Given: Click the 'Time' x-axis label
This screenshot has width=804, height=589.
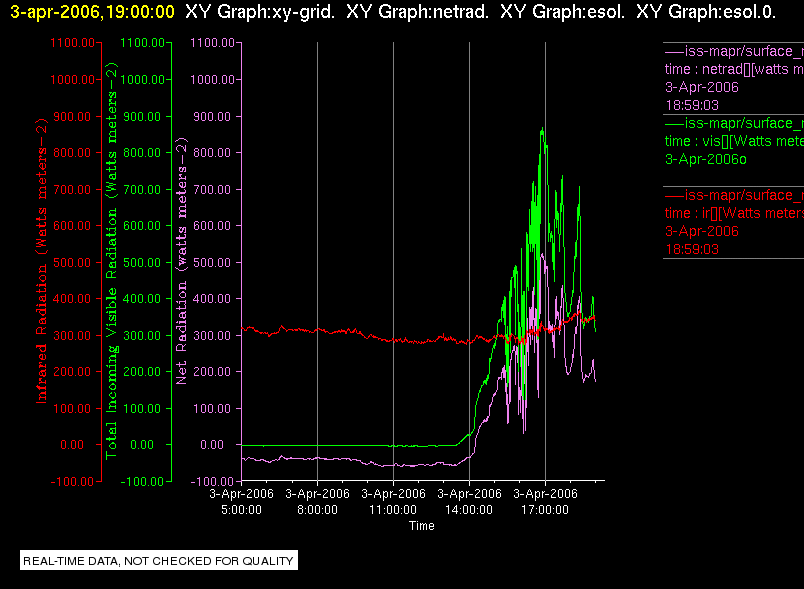Looking at the screenshot, I should pyautogui.click(x=421, y=526).
